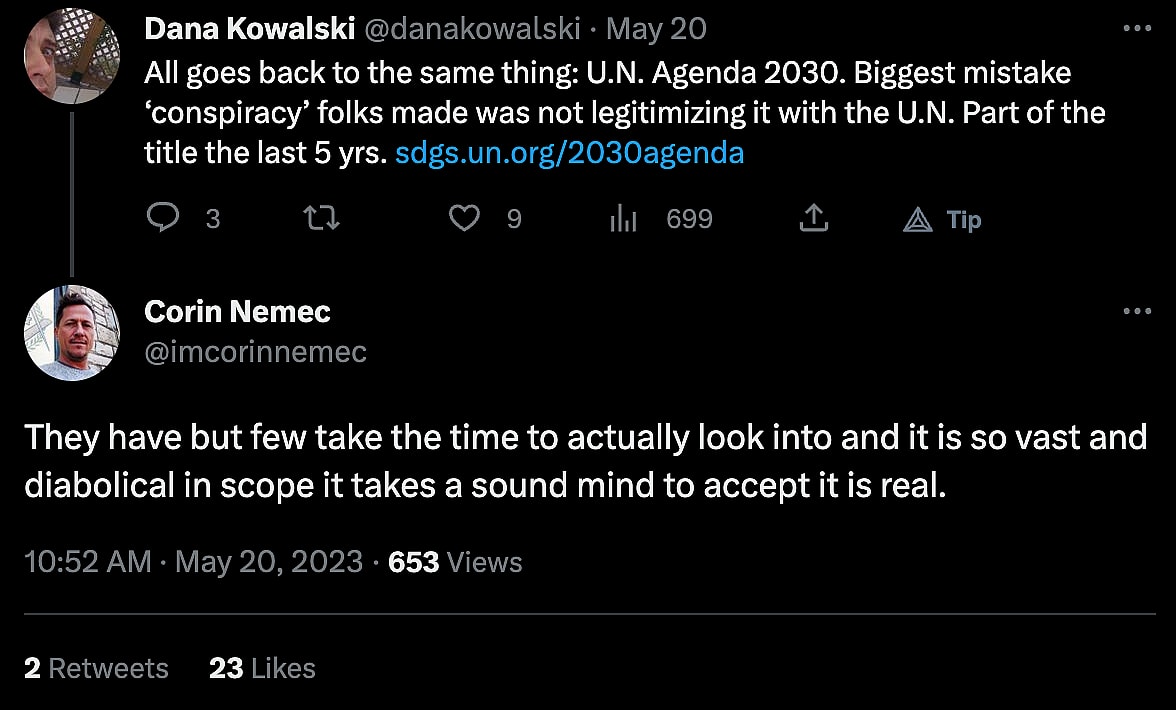The image size is (1176, 710).
Task: View analytics for Dana's tweet
Action: pos(624,218)
